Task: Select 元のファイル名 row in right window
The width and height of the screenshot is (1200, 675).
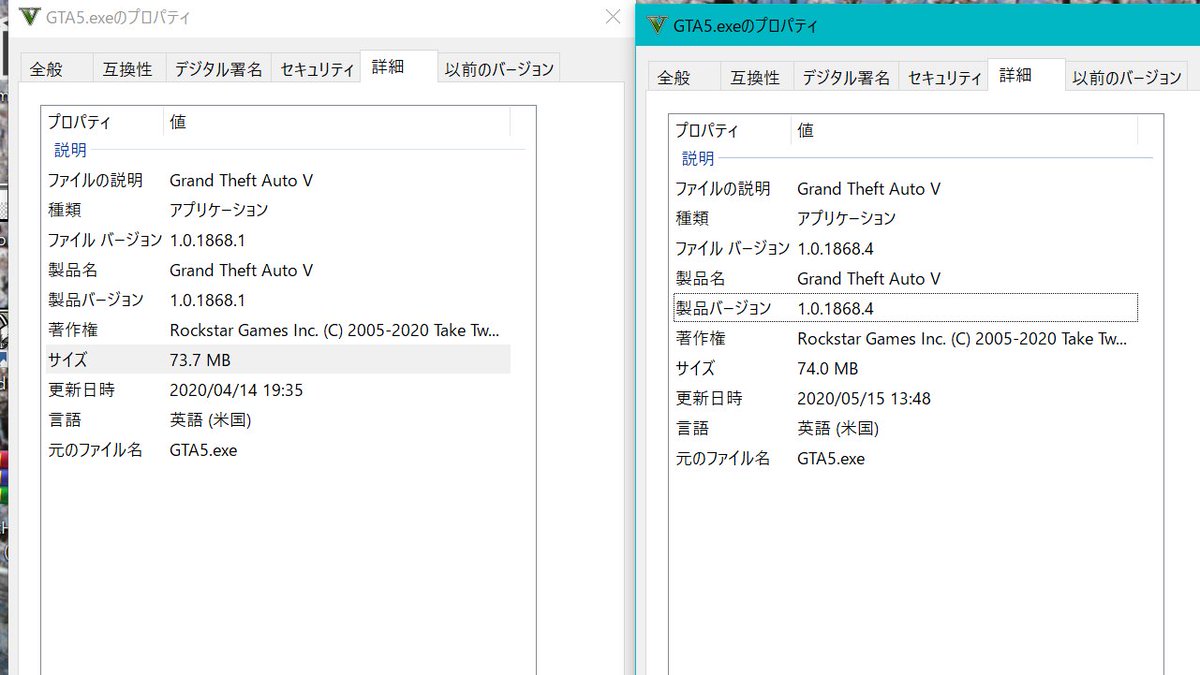Action: (905, 458)
